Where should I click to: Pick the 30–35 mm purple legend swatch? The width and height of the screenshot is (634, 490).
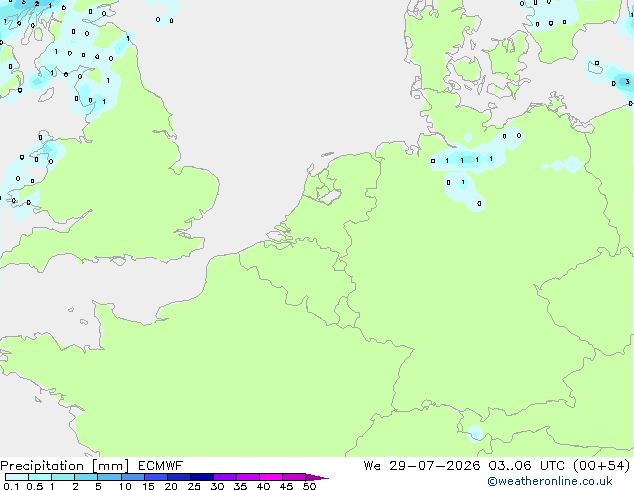point(225,477)
